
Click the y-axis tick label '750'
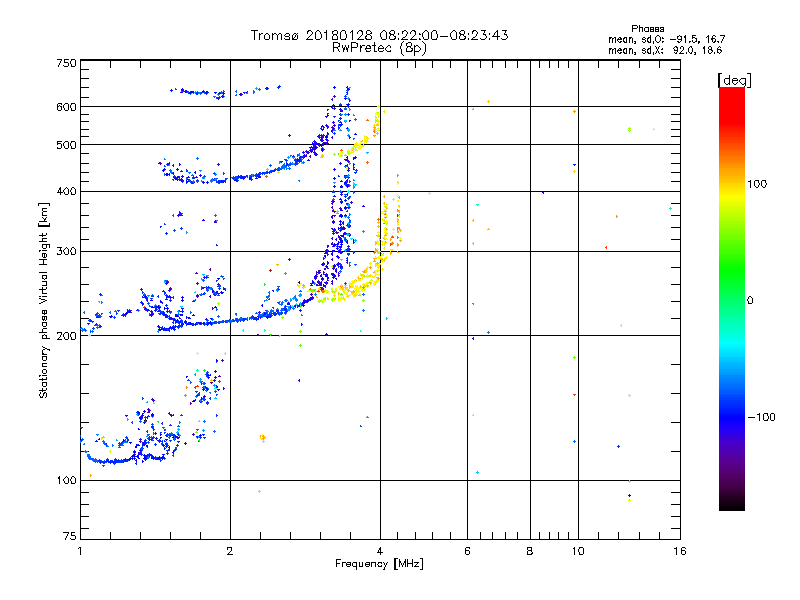pos(66,64)
